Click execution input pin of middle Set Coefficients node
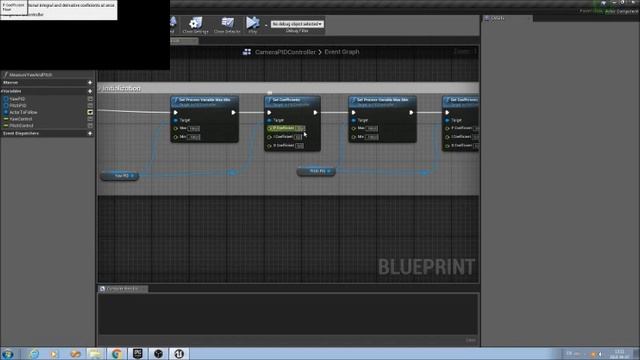Screen dimensions: 640x360 click(269, 112)
